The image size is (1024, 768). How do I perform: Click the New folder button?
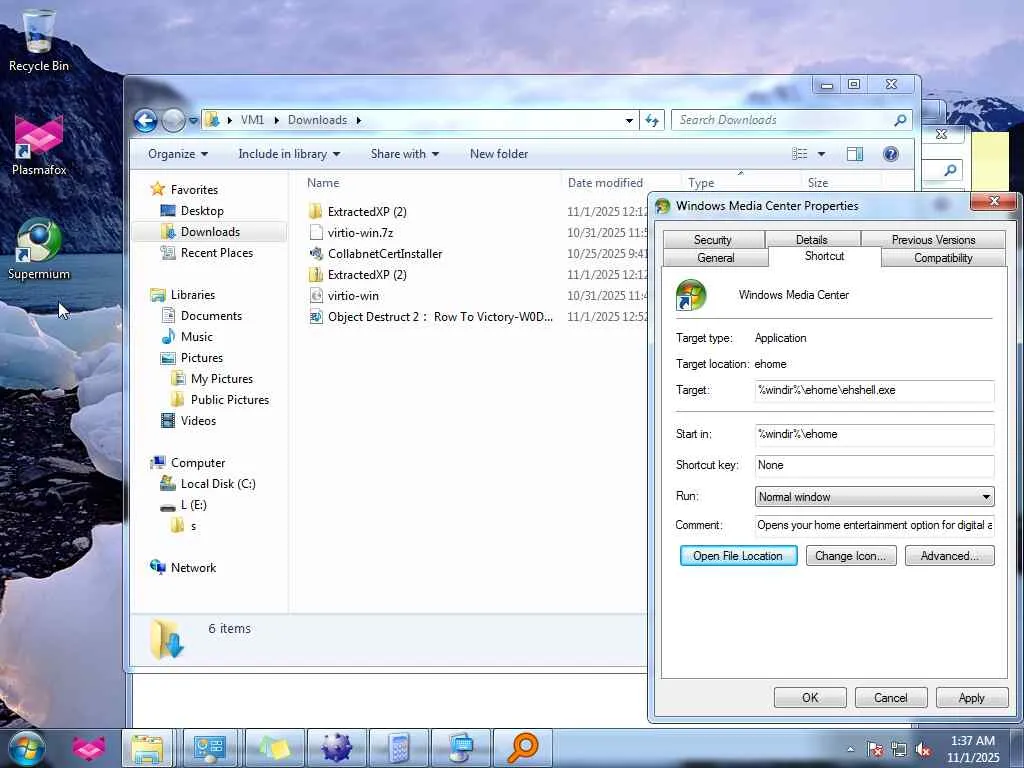pos(499,154)
